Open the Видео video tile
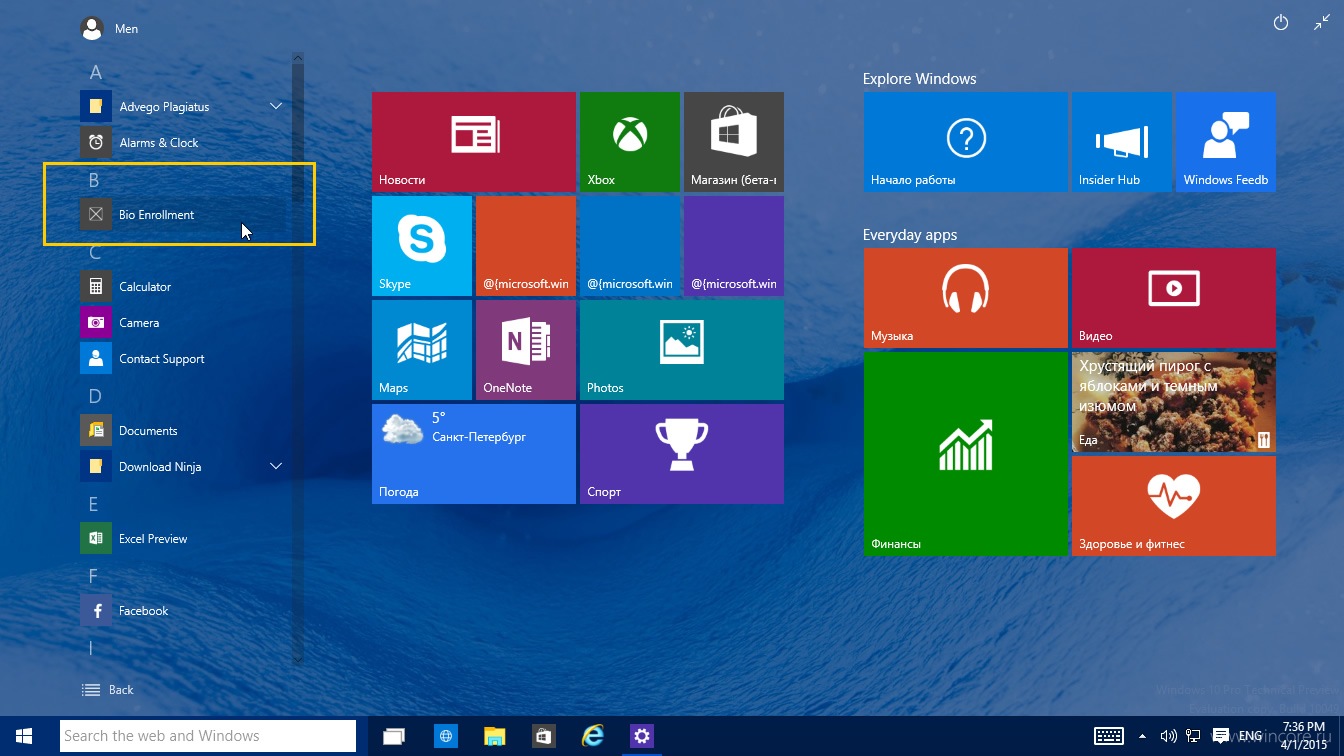Viewport: 1344px width, 756px height. (x=1174, y=298)
